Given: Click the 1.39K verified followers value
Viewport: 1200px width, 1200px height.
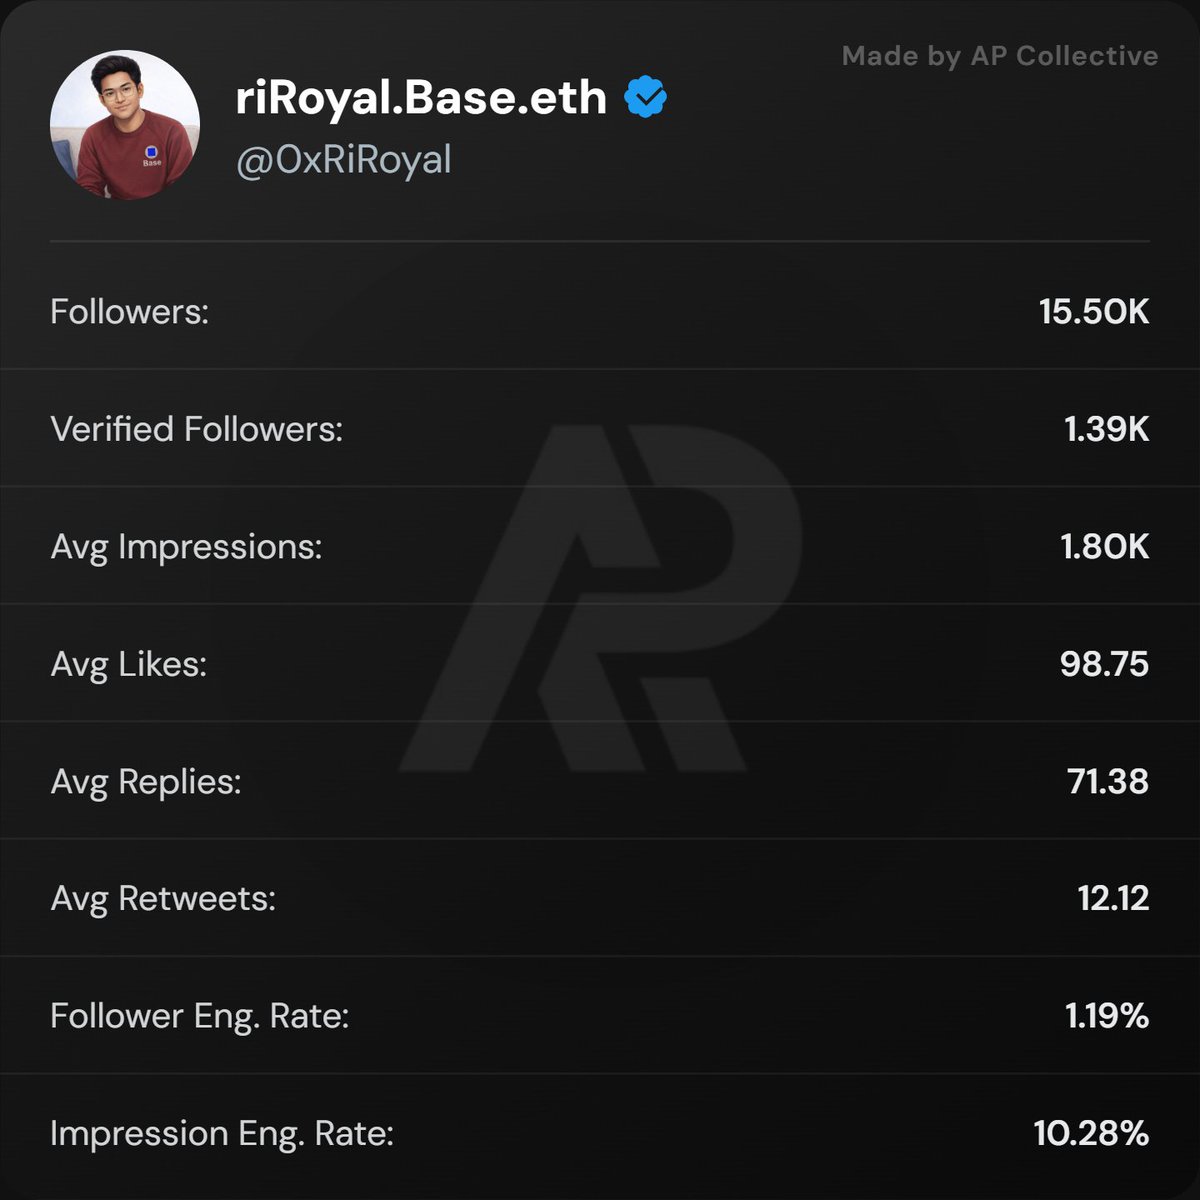Looking at the screenshot, I should point(1106,429).
